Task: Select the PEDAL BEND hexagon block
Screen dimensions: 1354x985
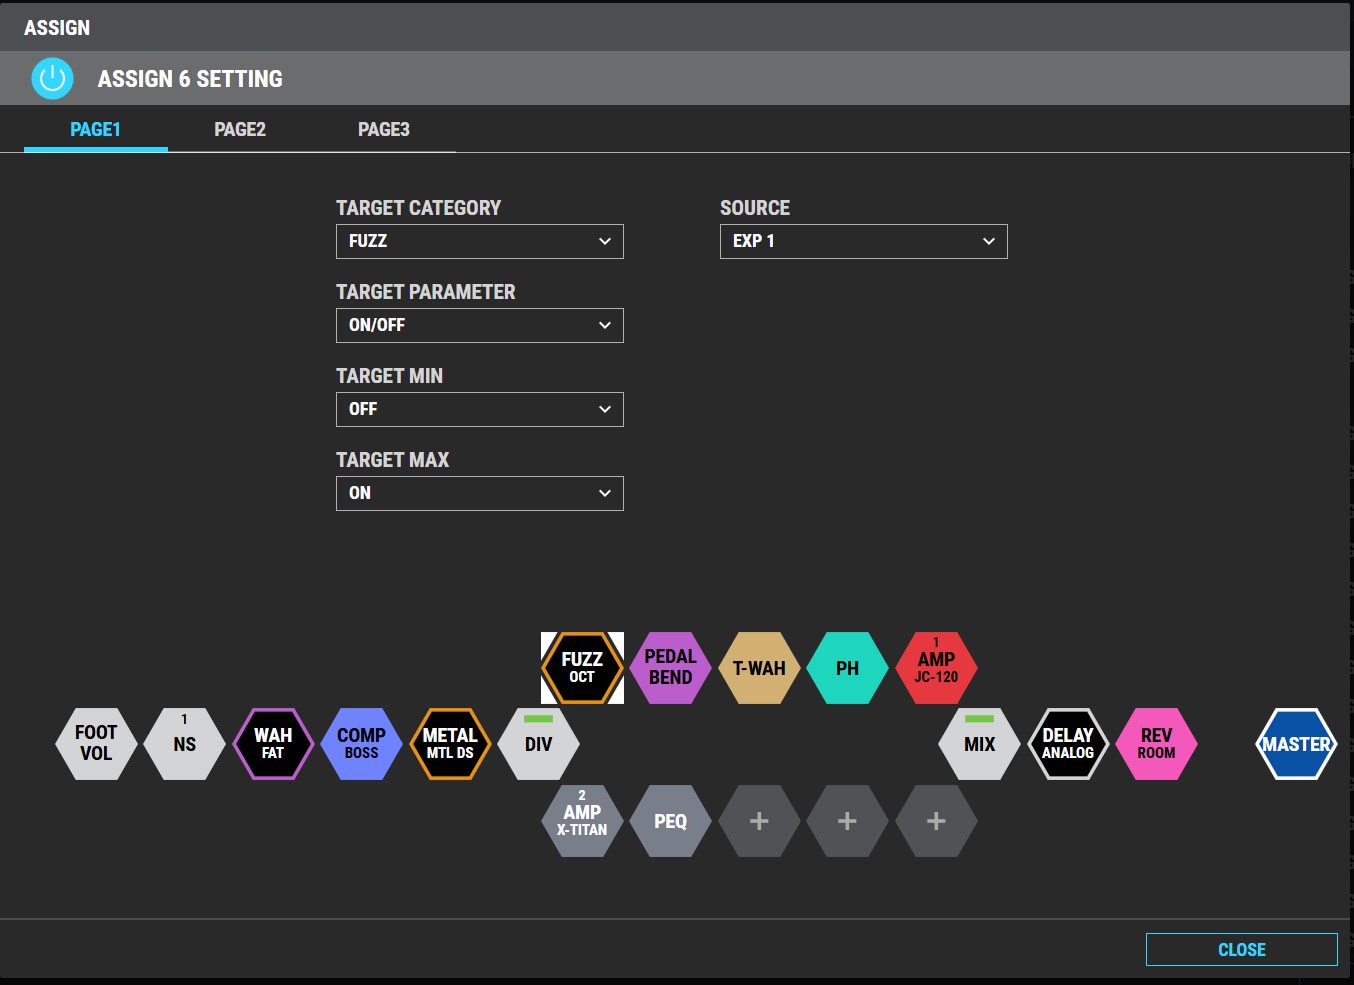Action: tap(670, 668)
